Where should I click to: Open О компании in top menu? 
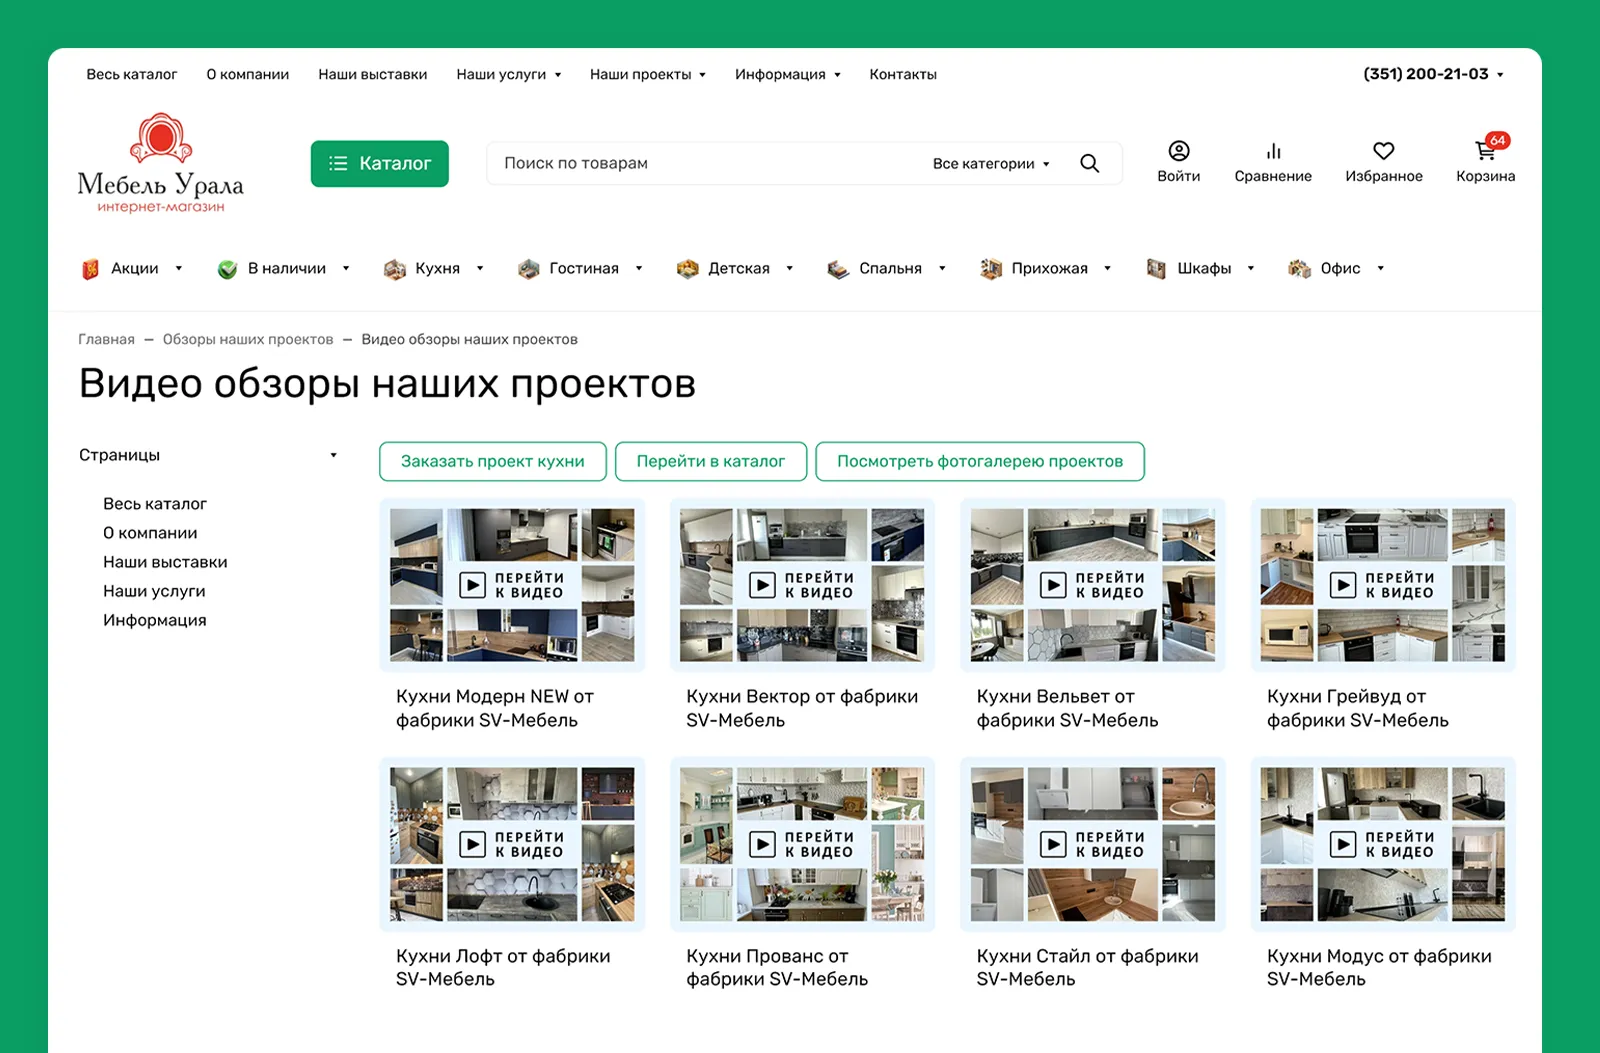coord(248,74)
